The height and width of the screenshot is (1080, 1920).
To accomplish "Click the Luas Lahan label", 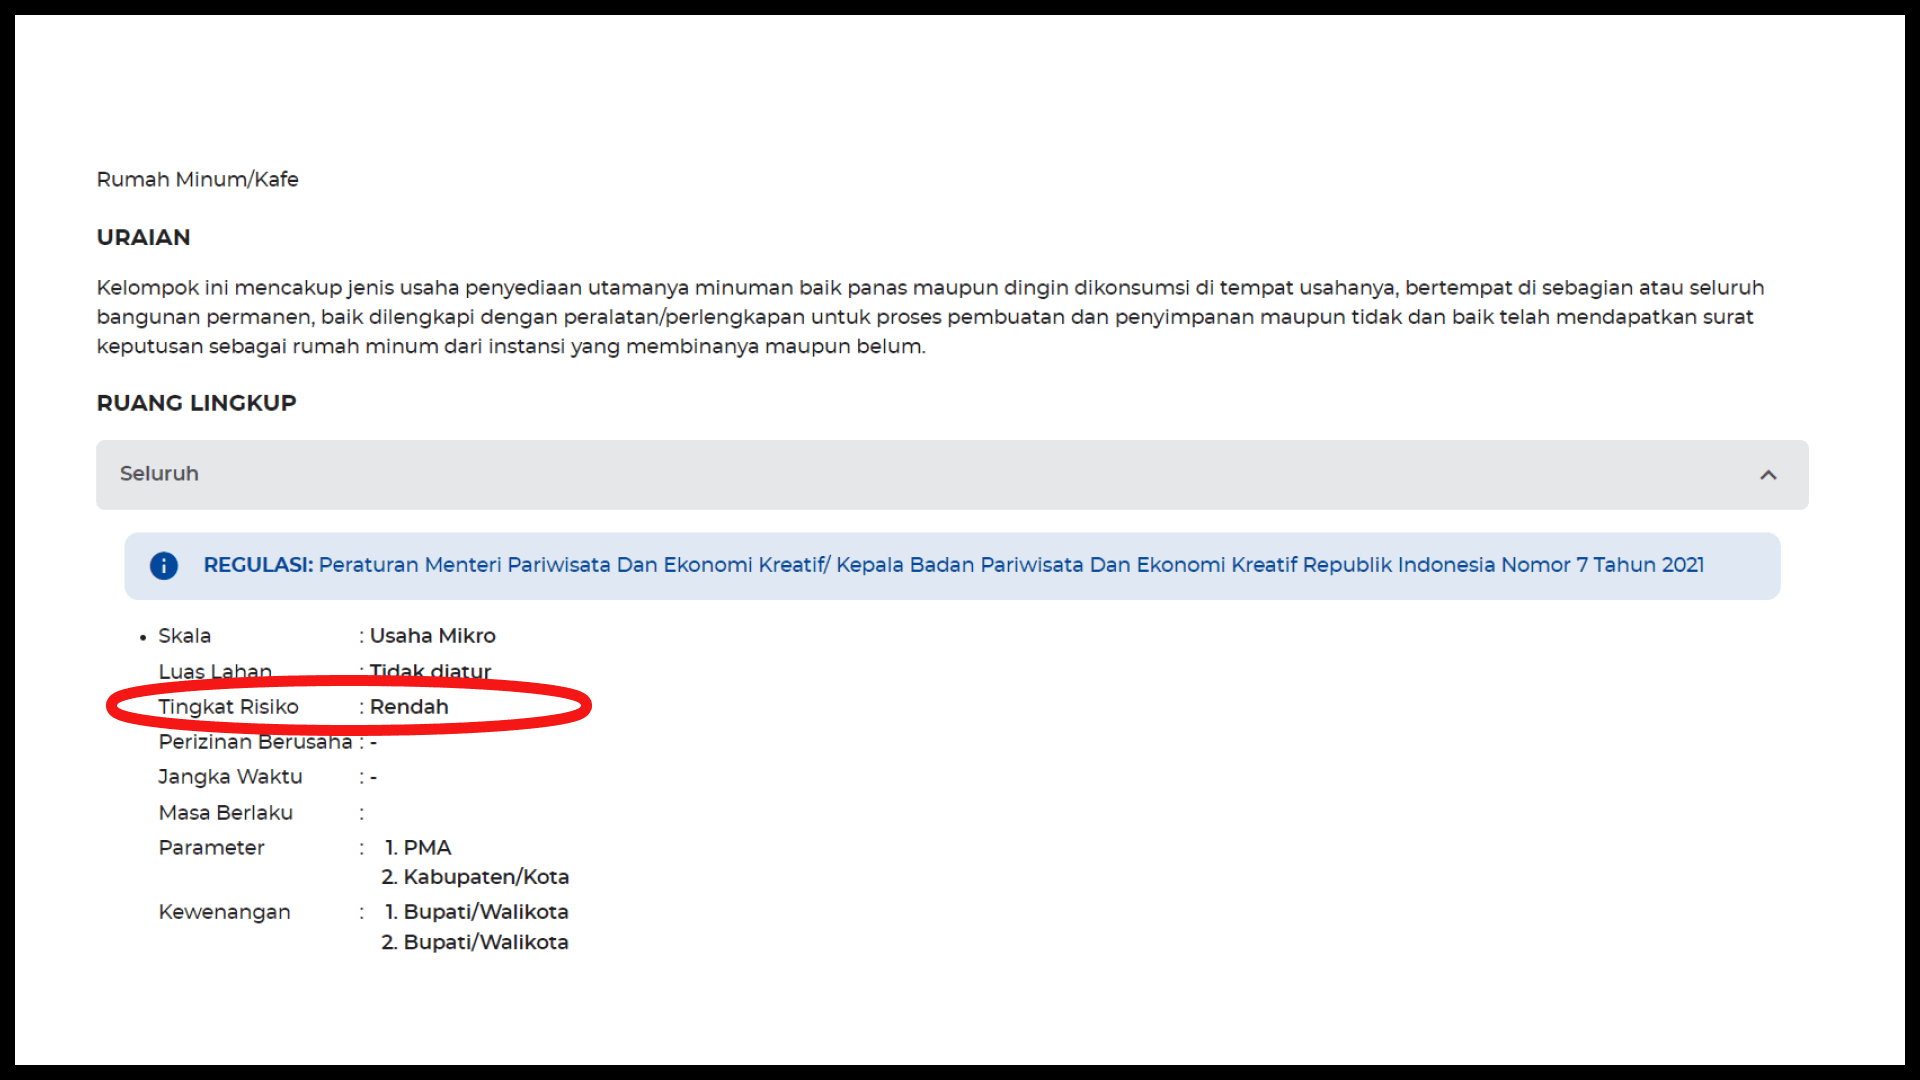I will pos(215,671).
